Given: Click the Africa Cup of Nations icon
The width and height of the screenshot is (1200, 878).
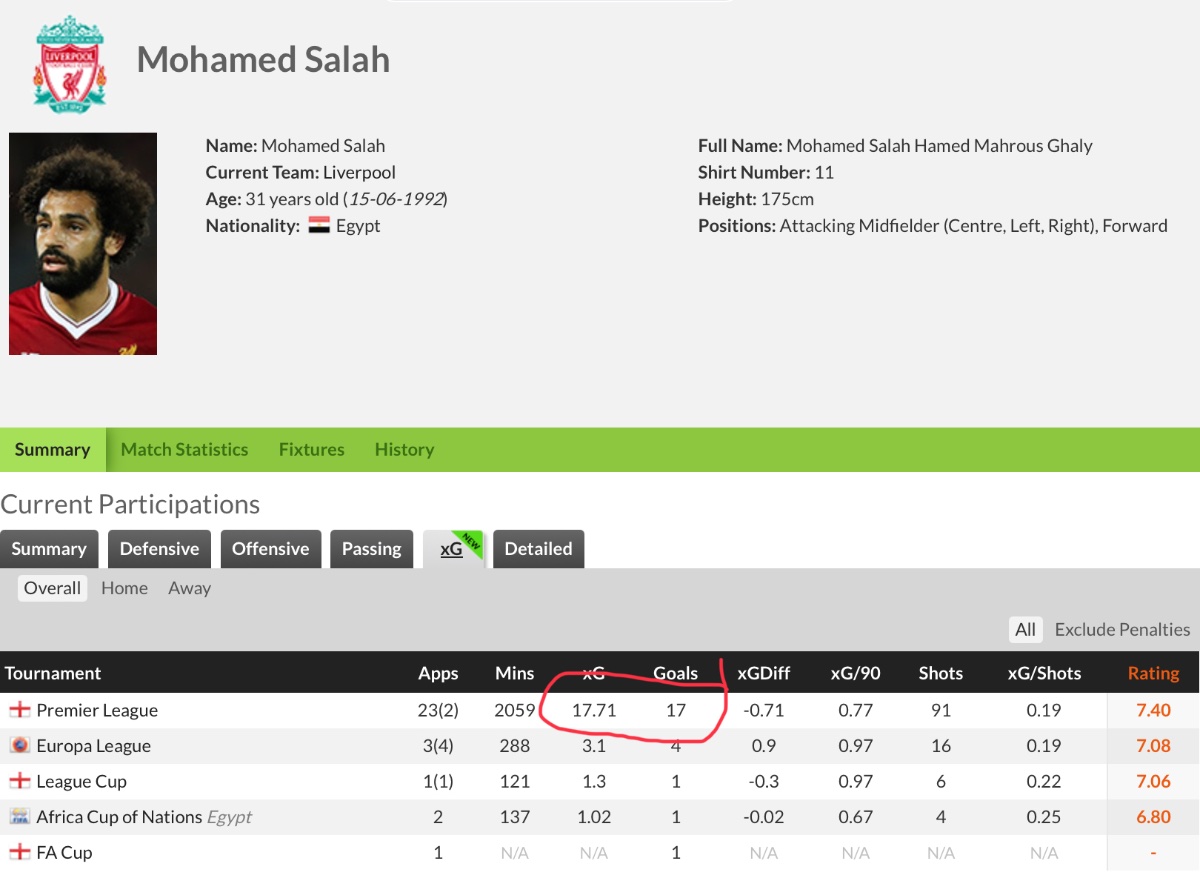Looking at the screenshot, I should click(19, 817).
